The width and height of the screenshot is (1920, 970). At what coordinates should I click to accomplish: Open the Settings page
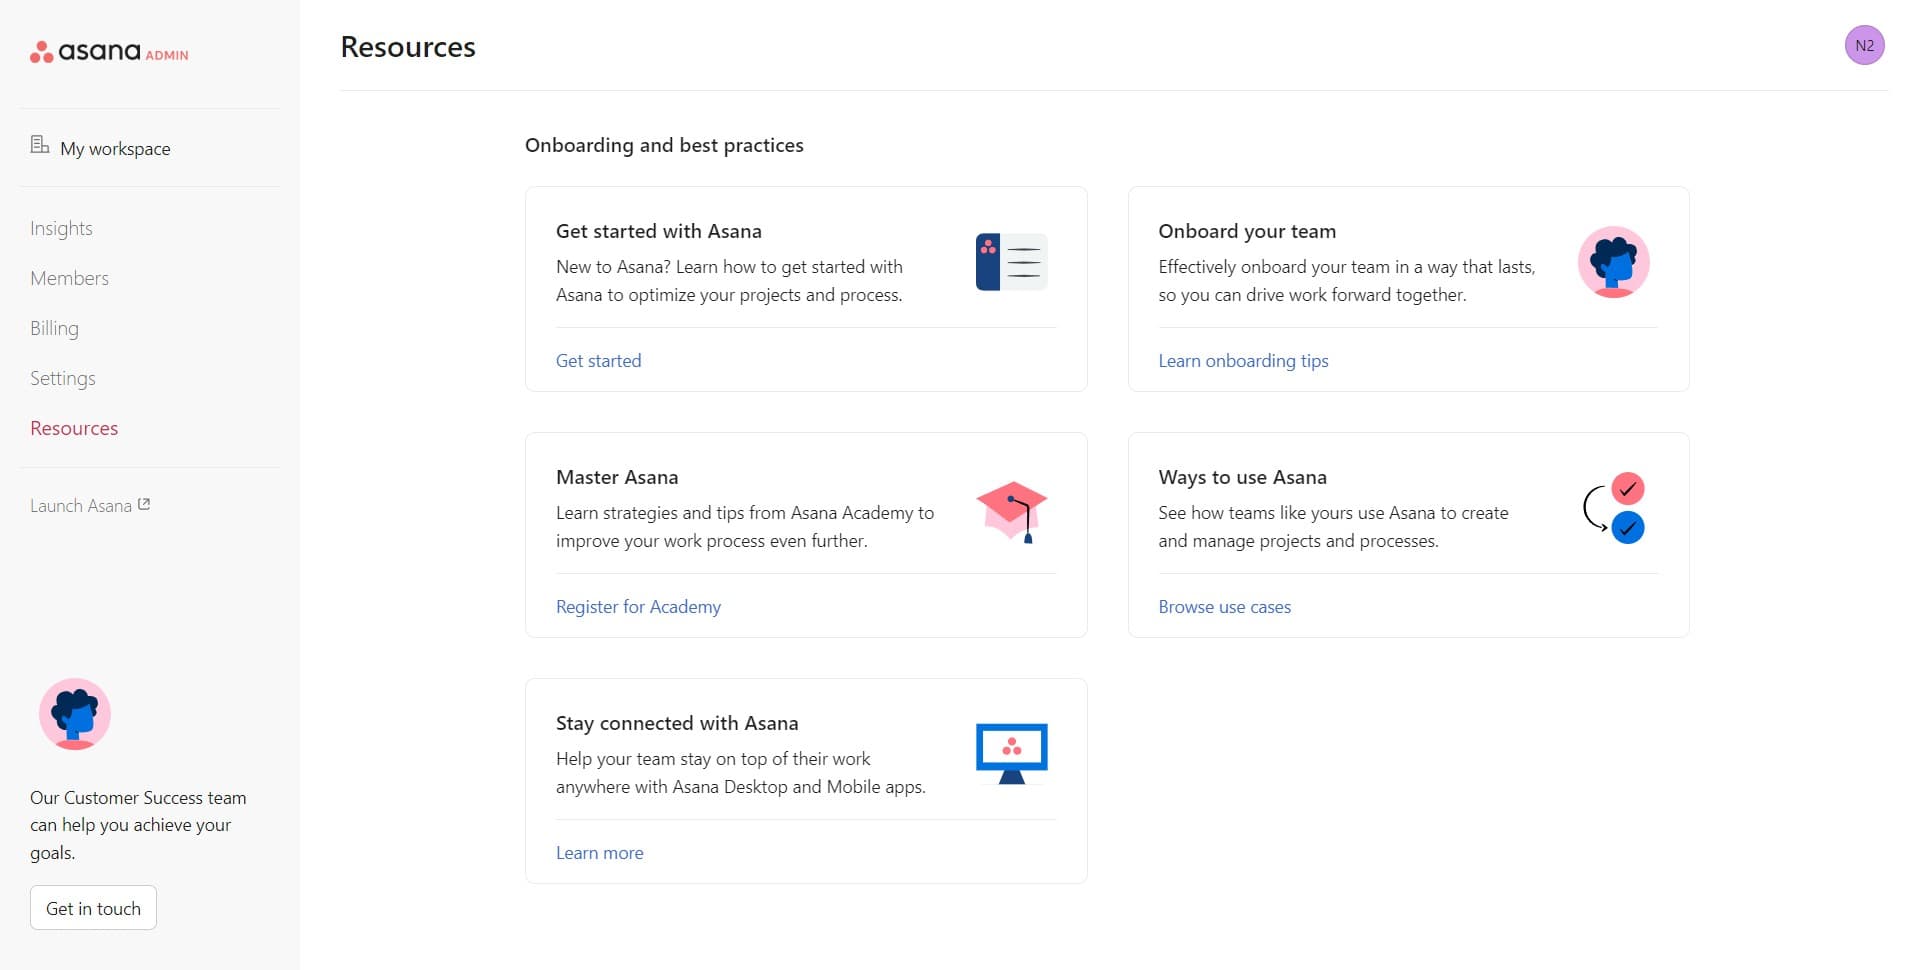62,377
